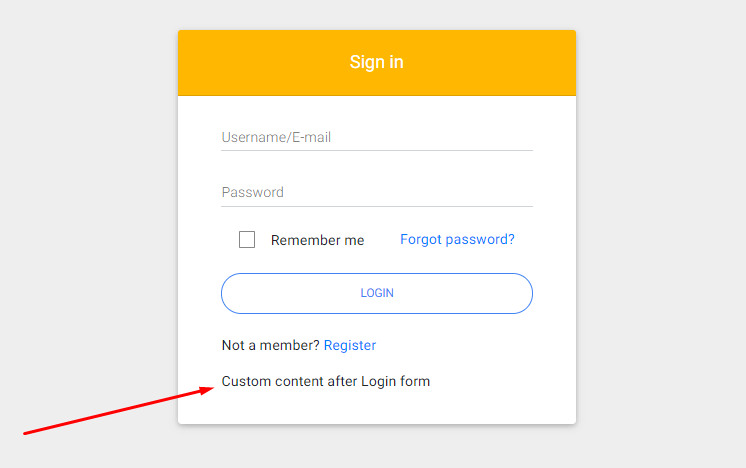Click the underline beneath the Password field
Screen dimensions: 746x468
tap(376, 206)
